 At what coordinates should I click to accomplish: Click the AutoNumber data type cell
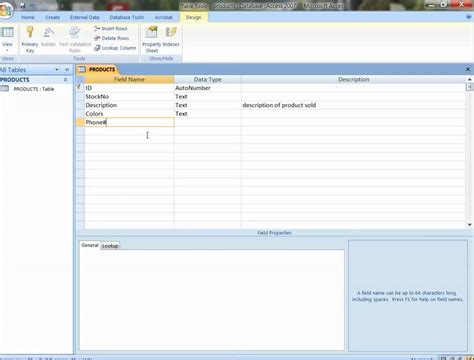(208, 88)
